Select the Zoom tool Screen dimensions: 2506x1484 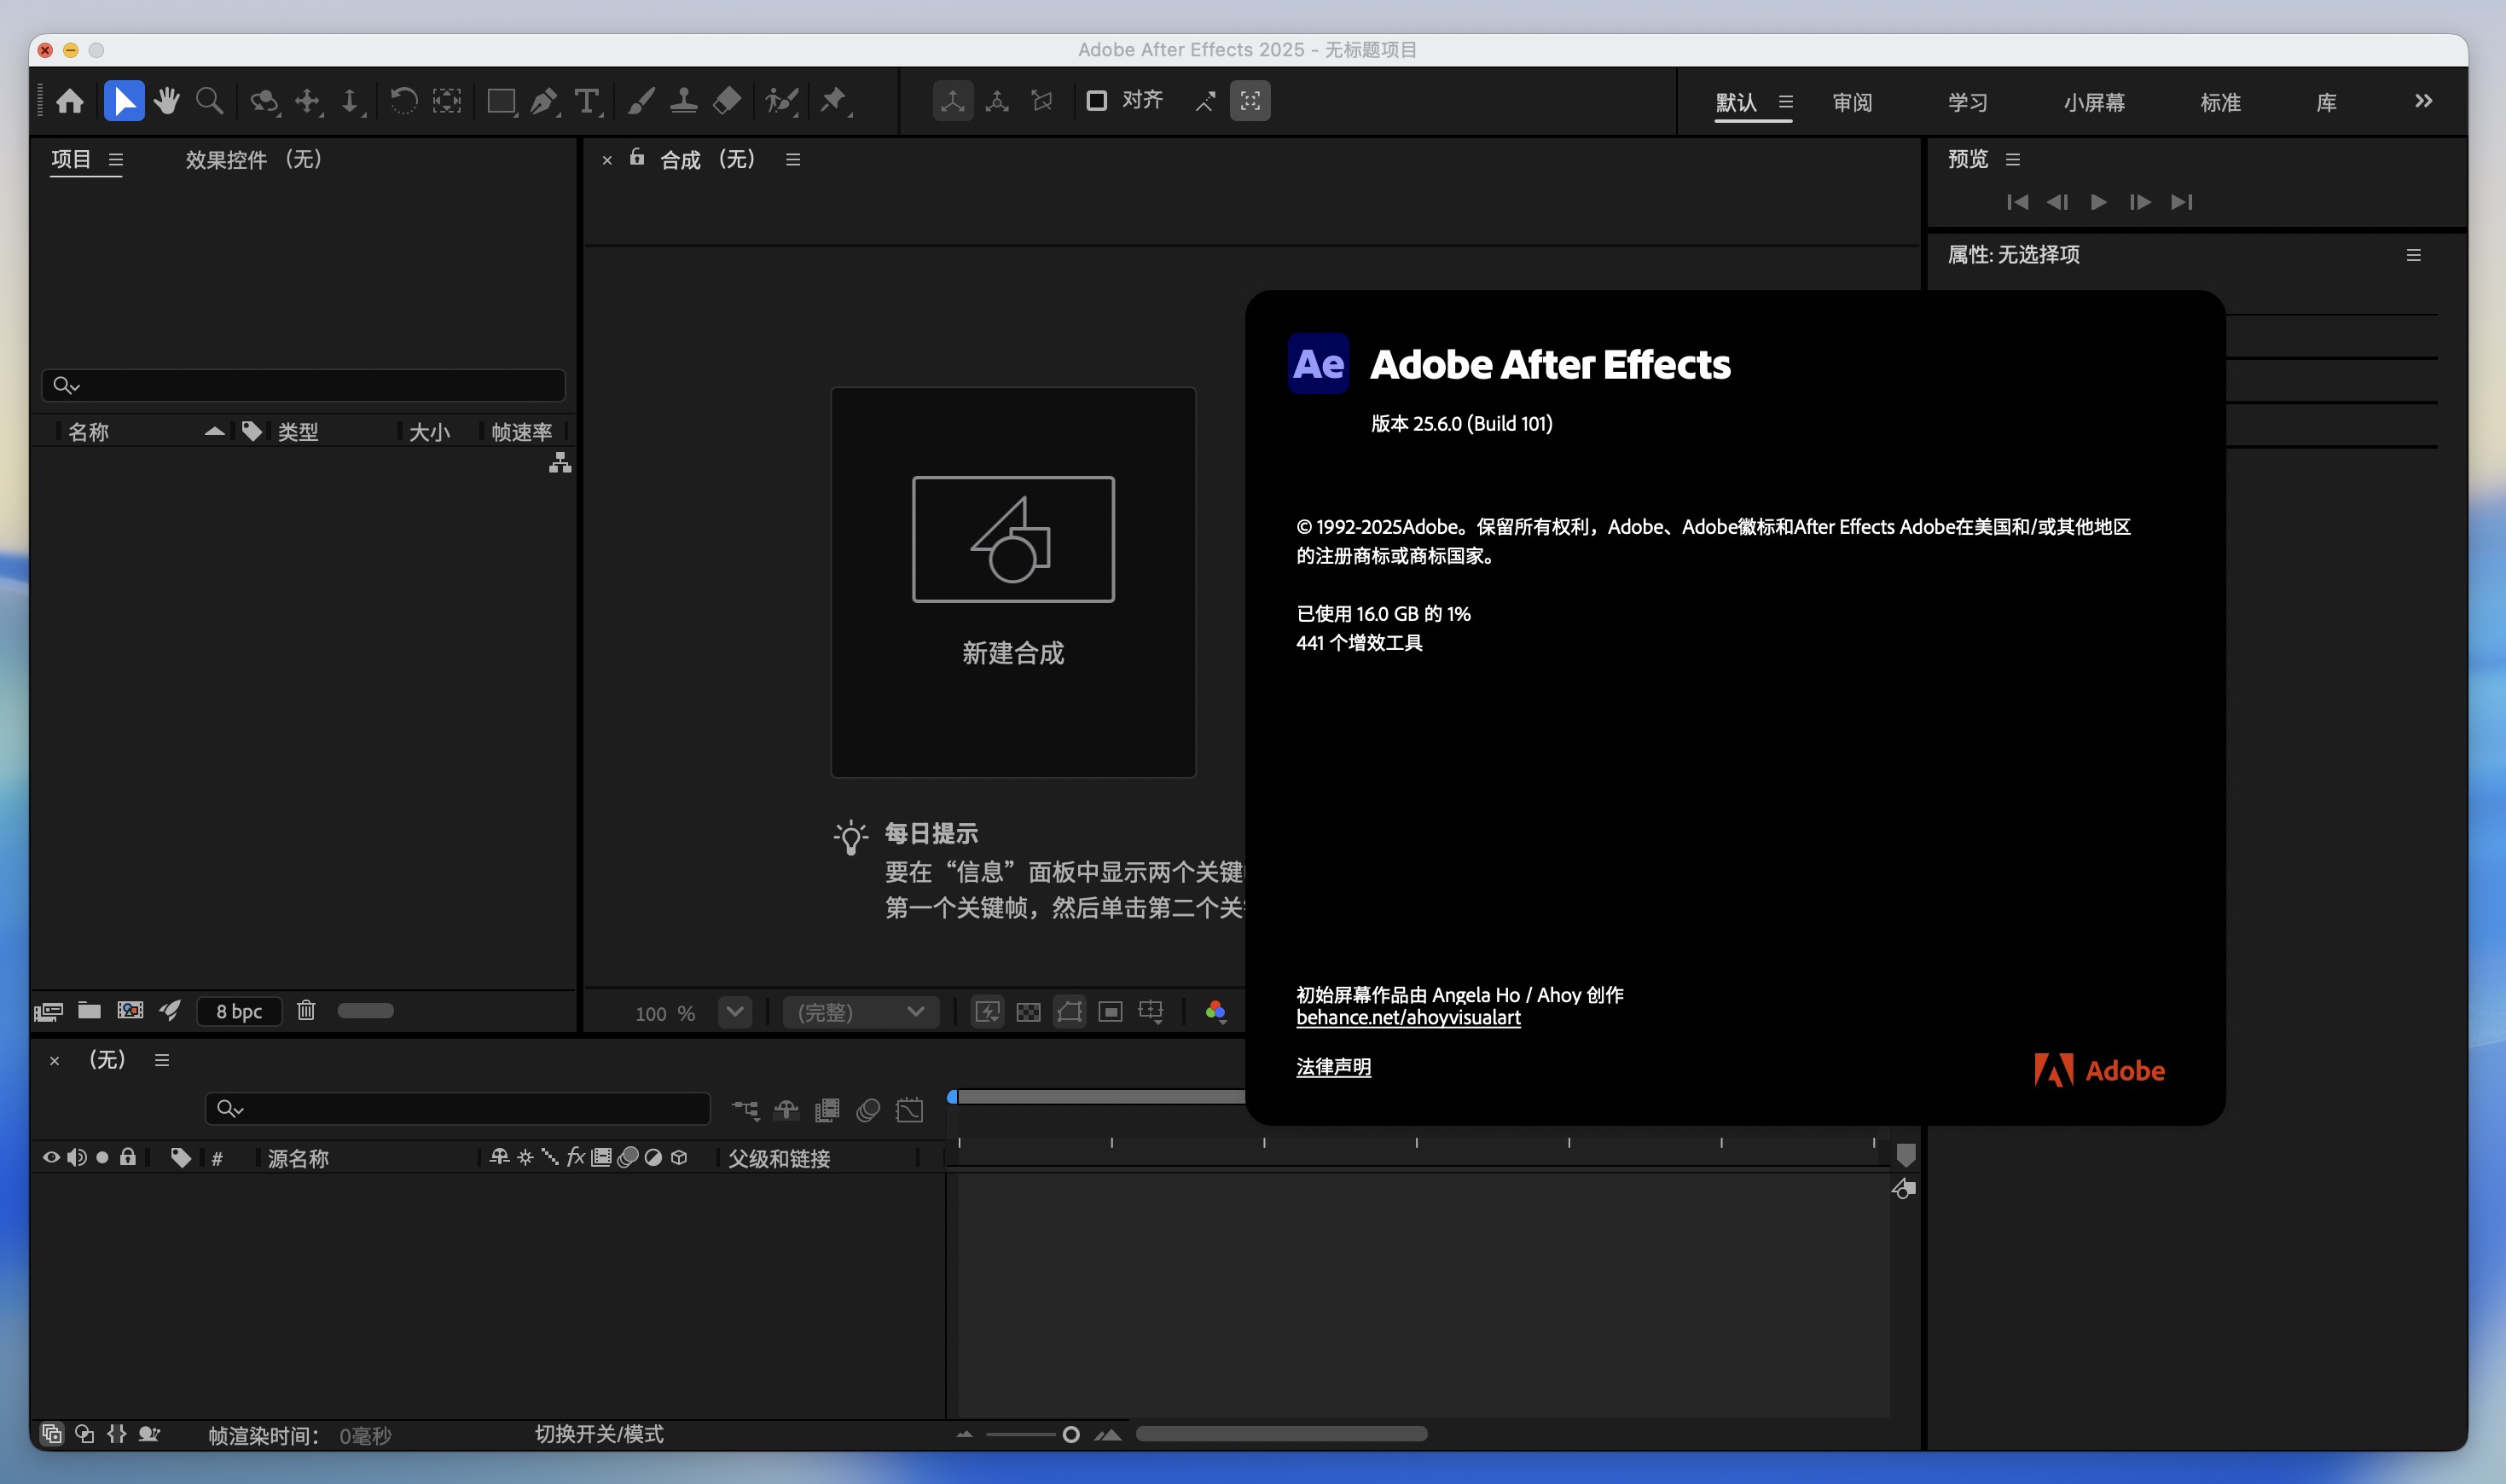[x=210, y=100]
